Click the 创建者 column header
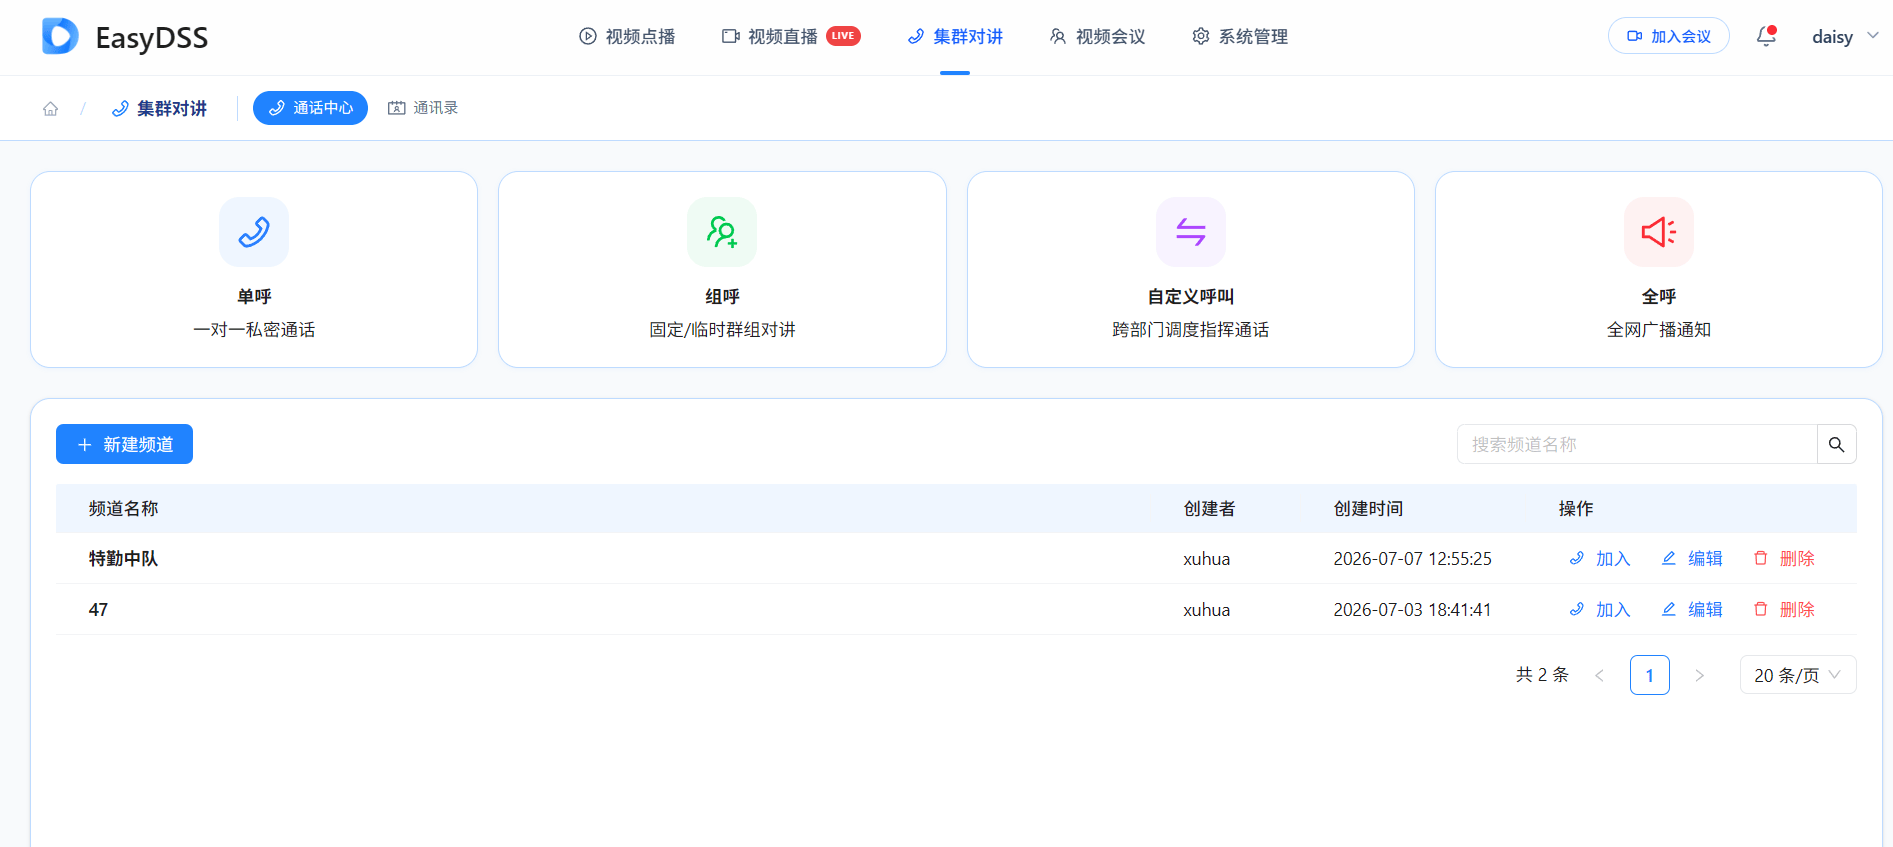 tap(1209, 508)
